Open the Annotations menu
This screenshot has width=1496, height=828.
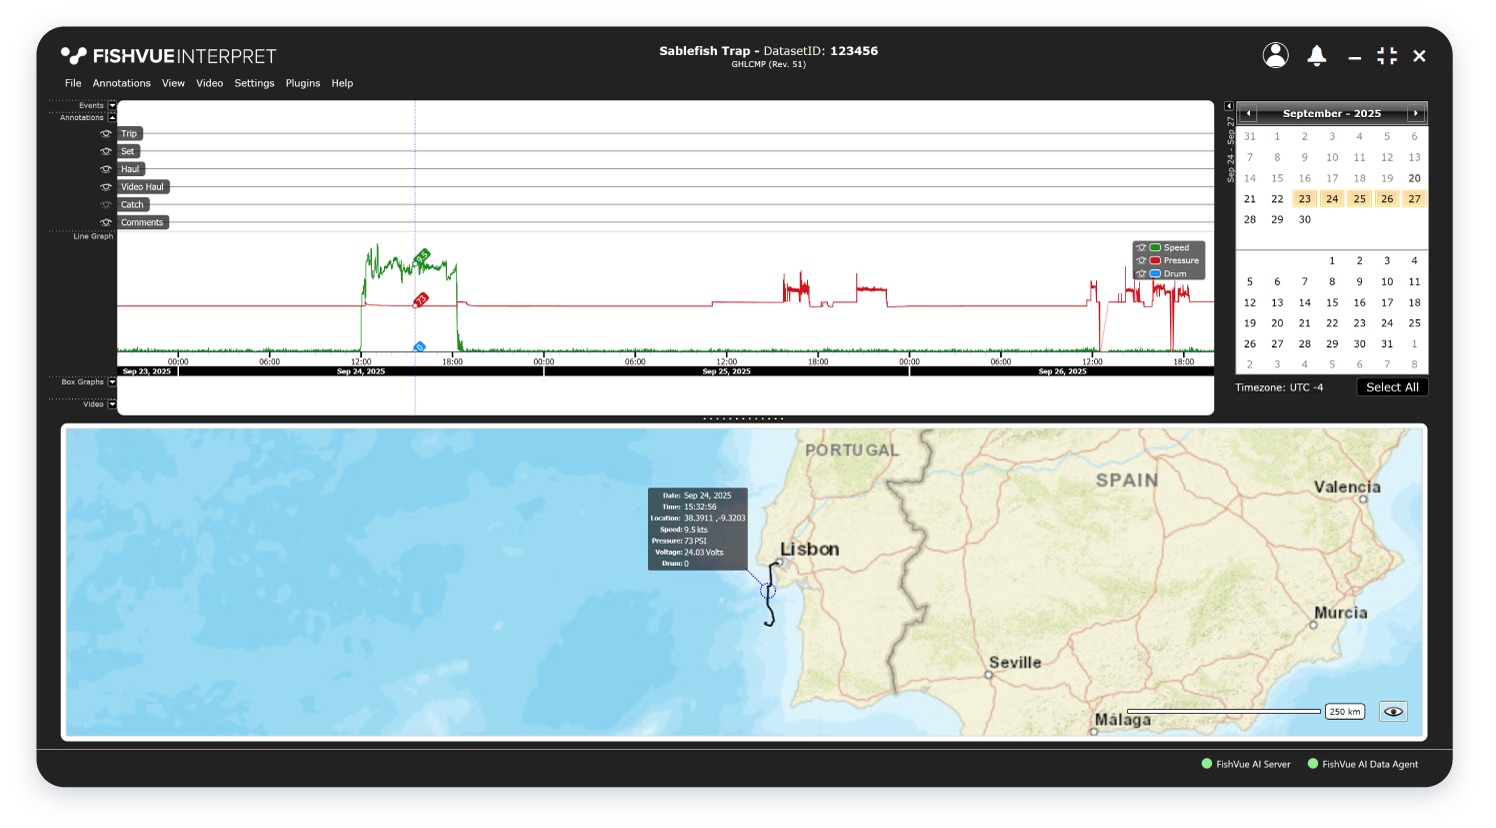pos(121,83)
